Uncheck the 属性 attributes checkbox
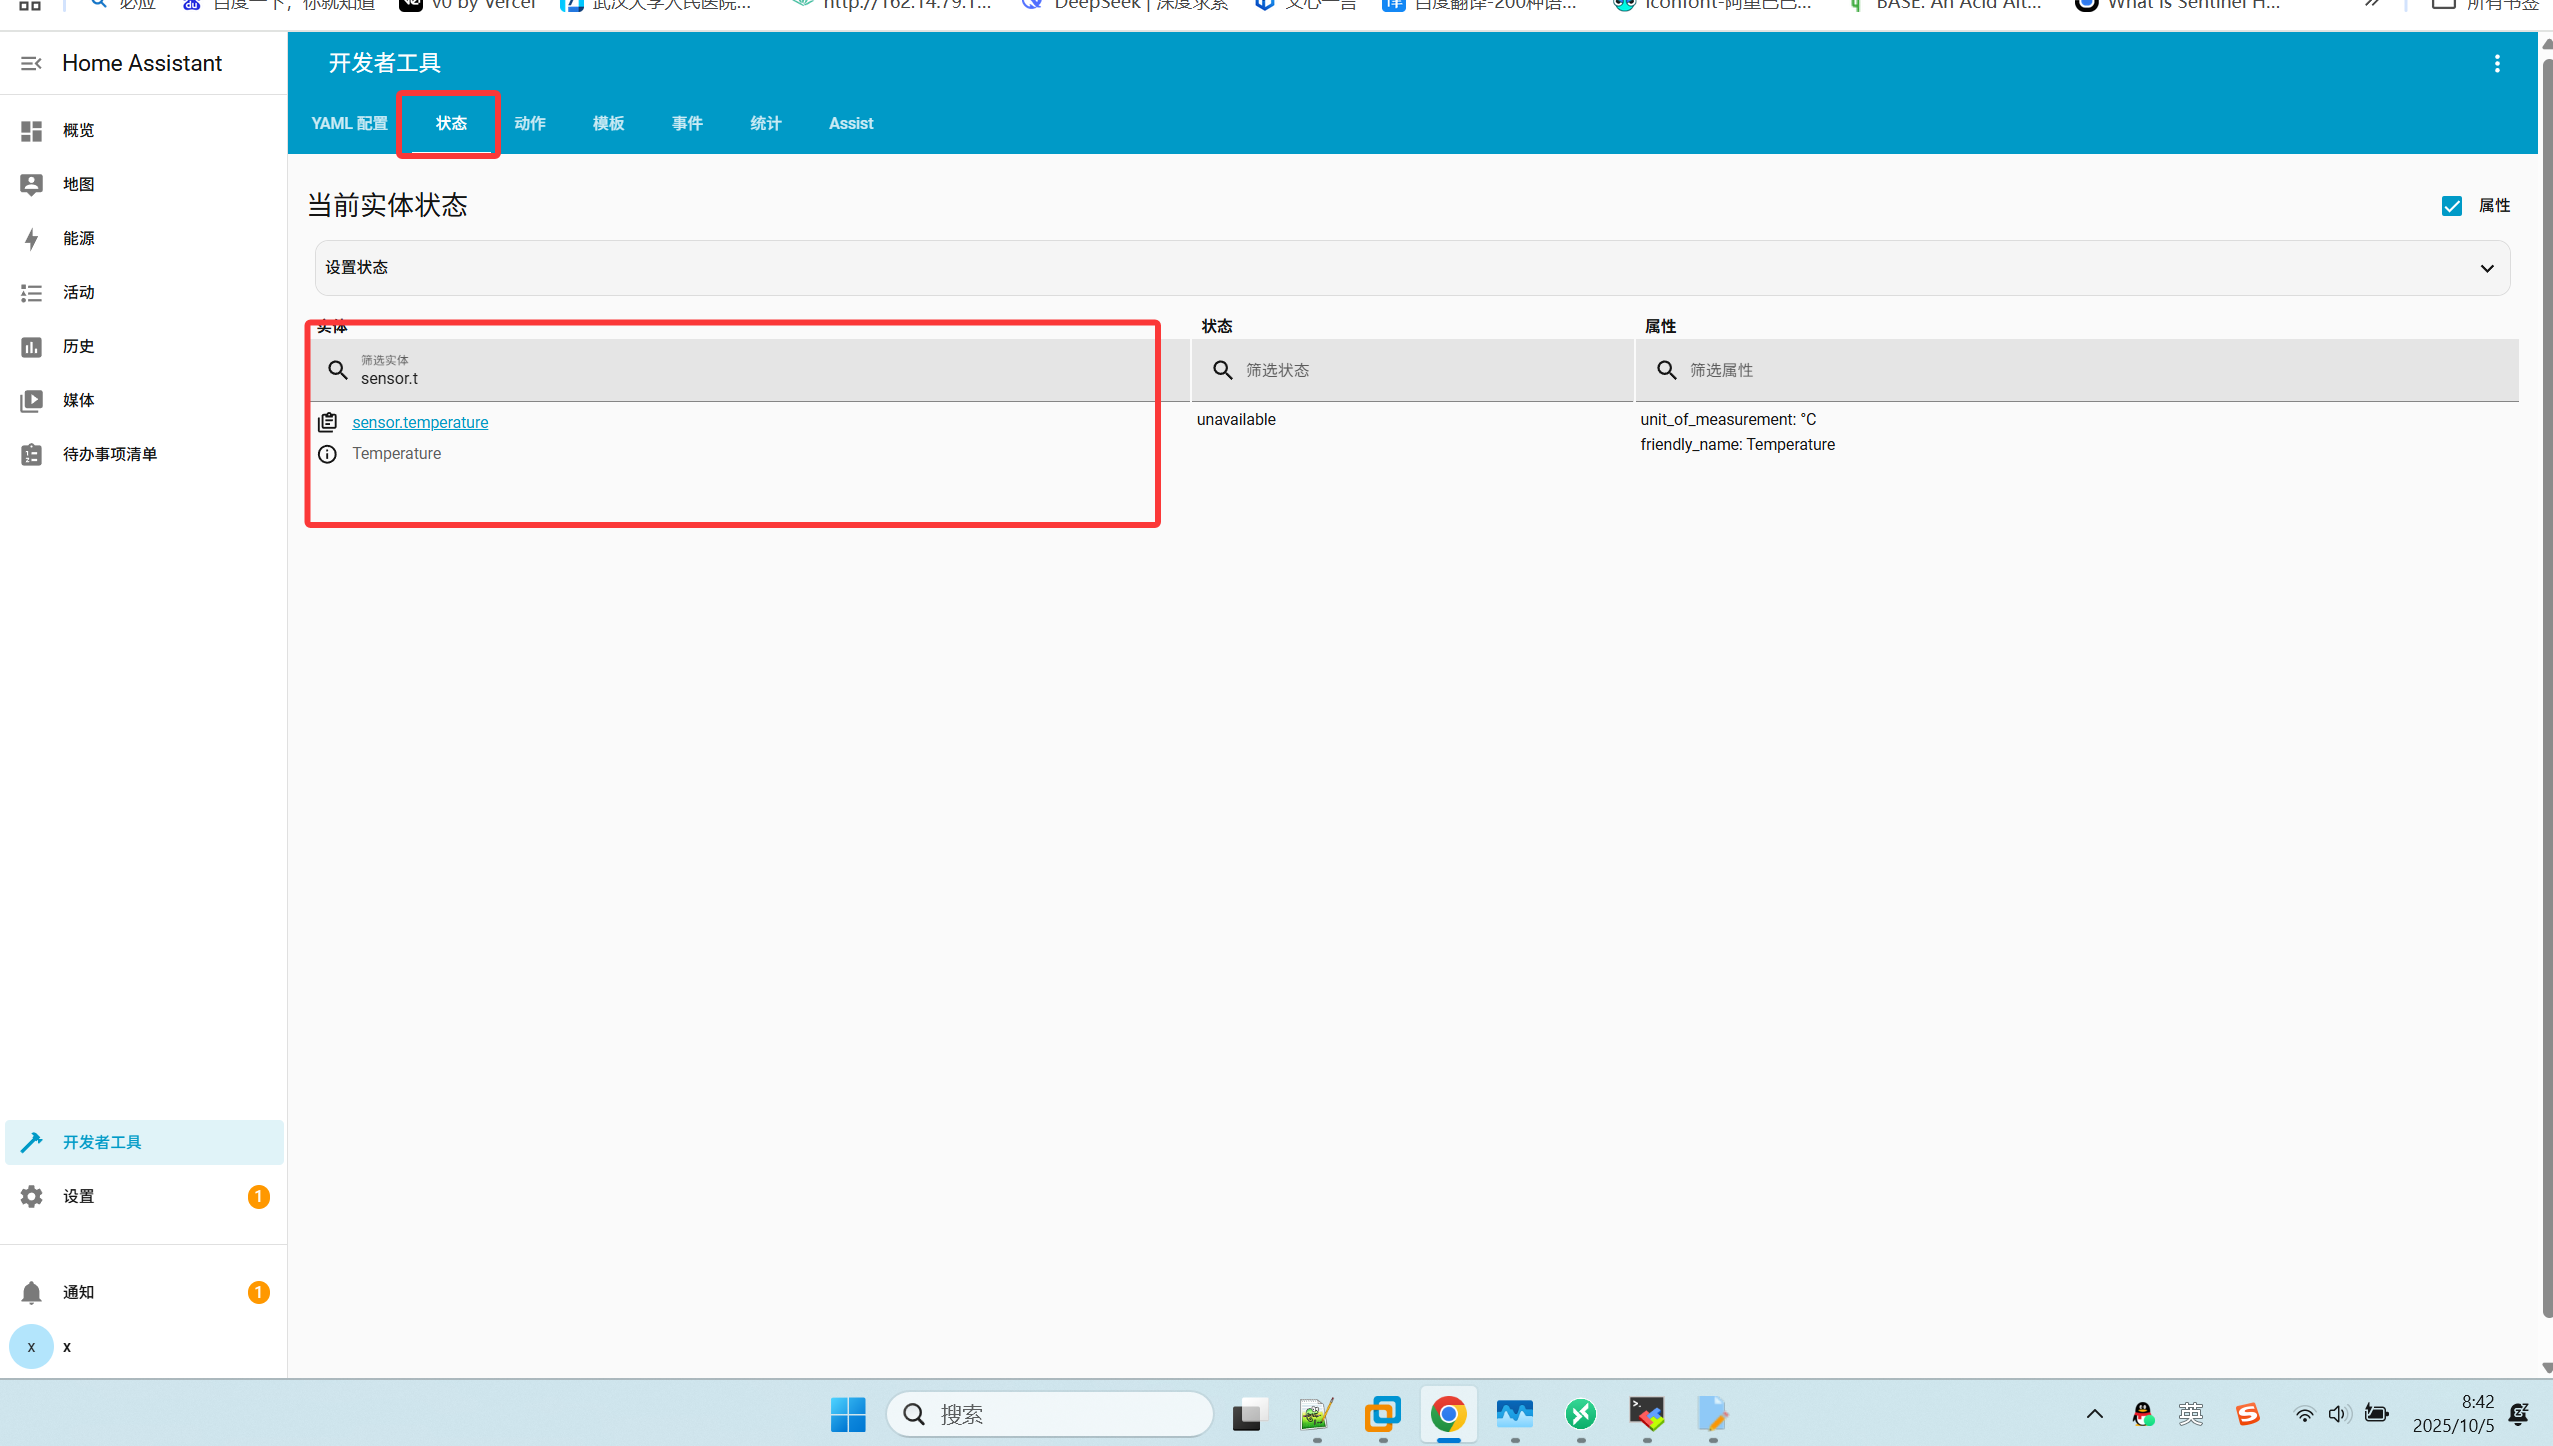2553x1446 pixels. pos(2451,206)
